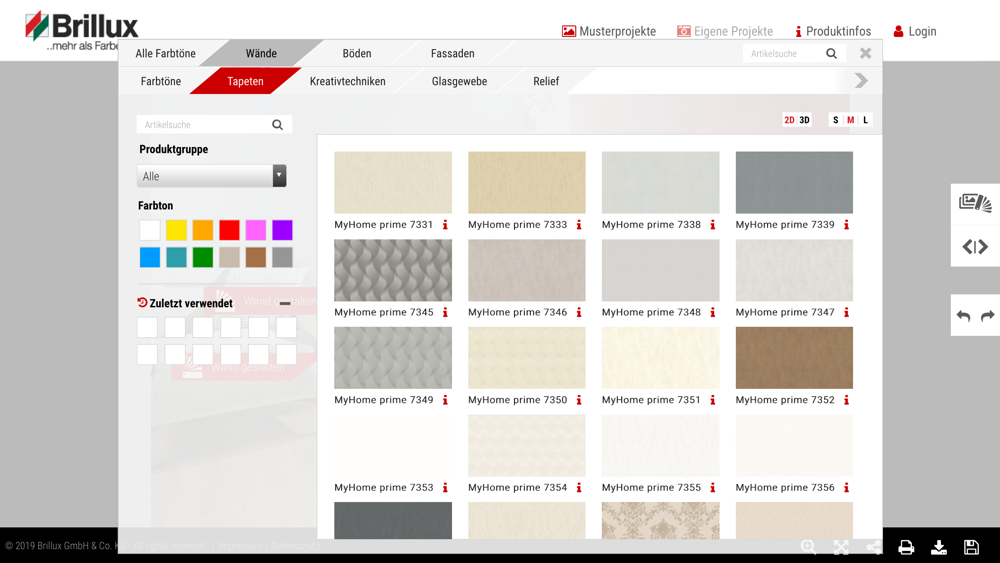Pick the purple Farbton swatch
Screen dimensions: 1000x563
283,230
